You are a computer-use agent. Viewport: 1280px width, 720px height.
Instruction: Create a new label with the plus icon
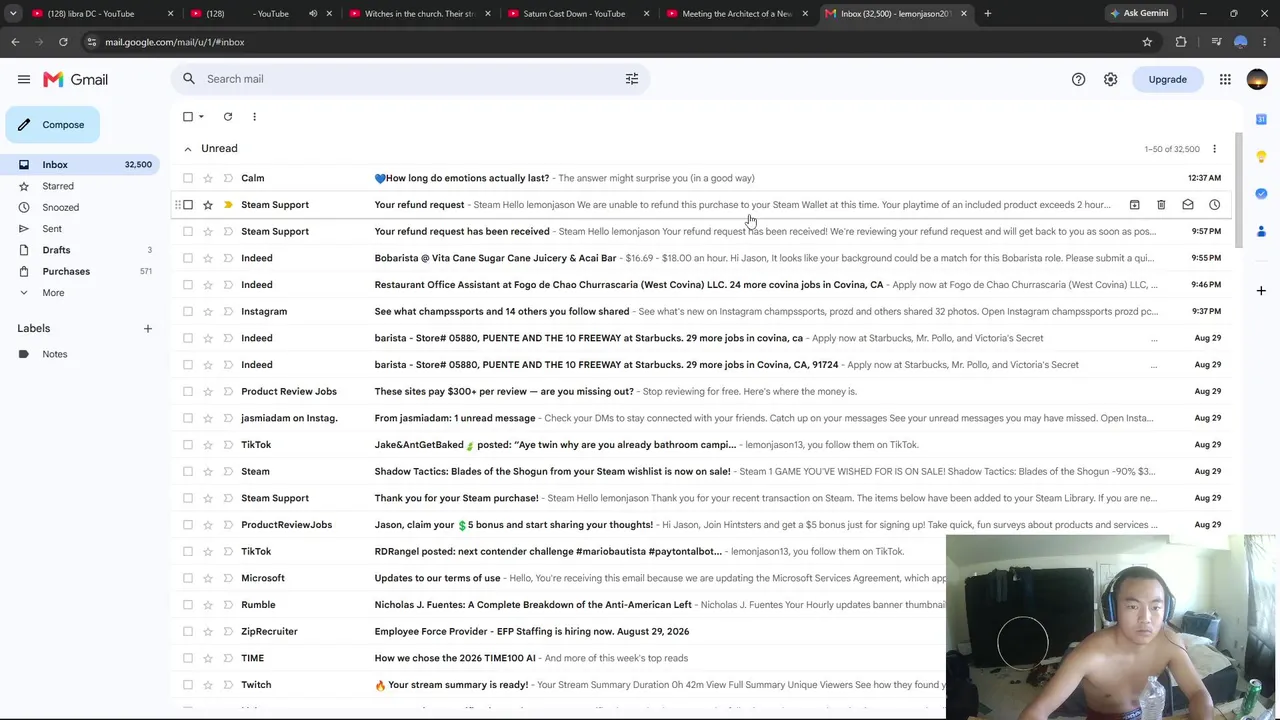(x=147, y=328)
